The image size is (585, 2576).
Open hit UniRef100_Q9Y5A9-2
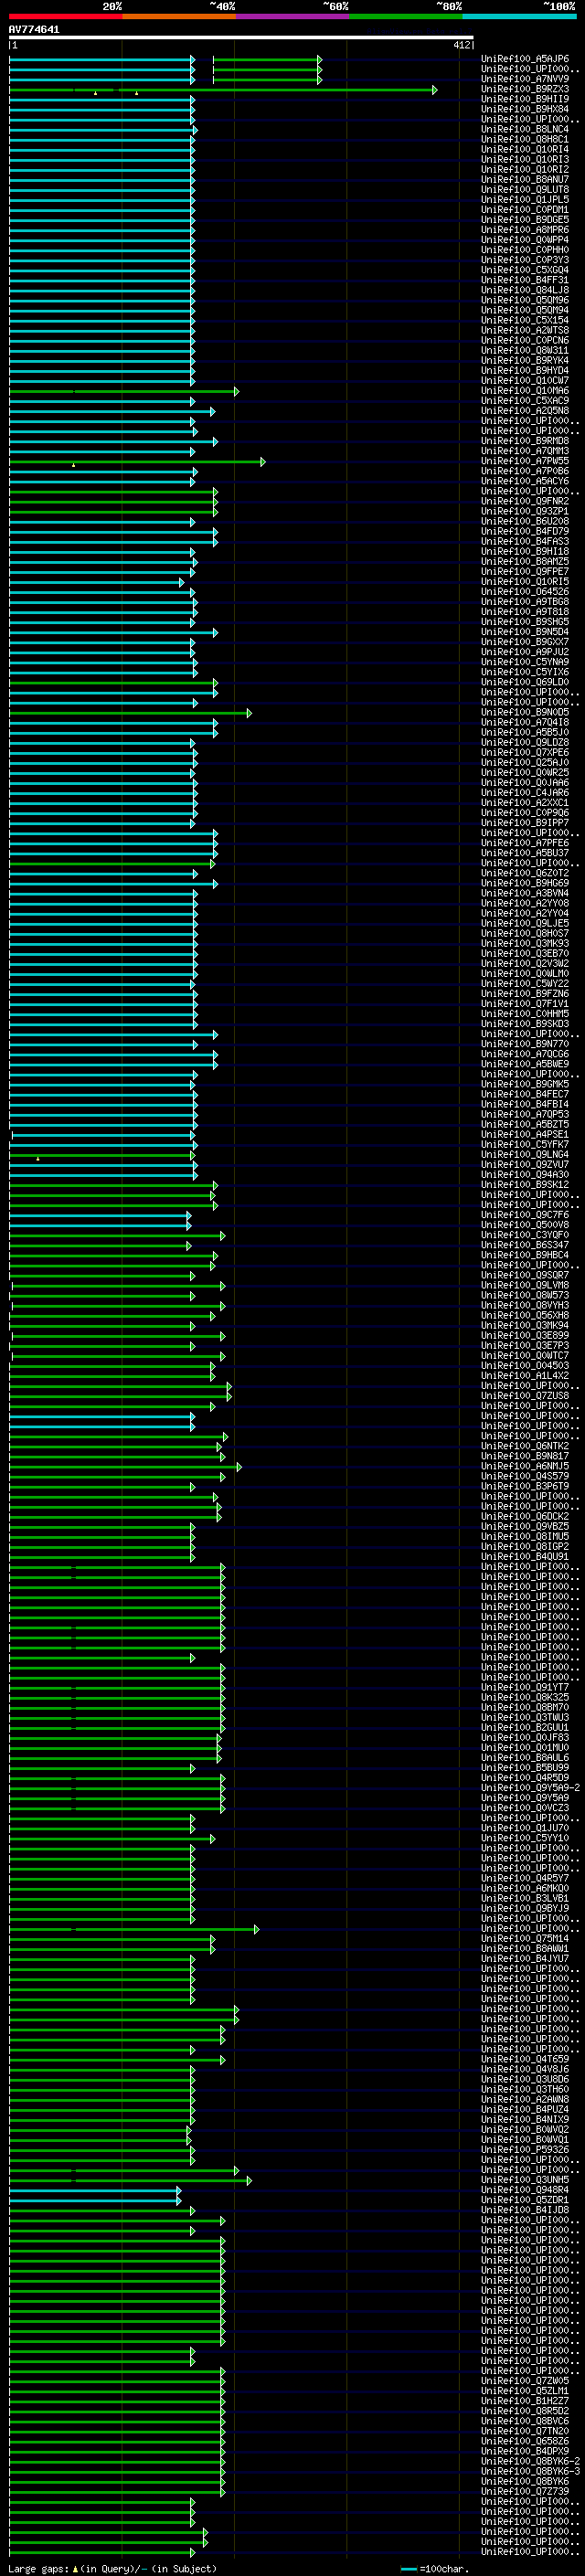[530, 1787]
